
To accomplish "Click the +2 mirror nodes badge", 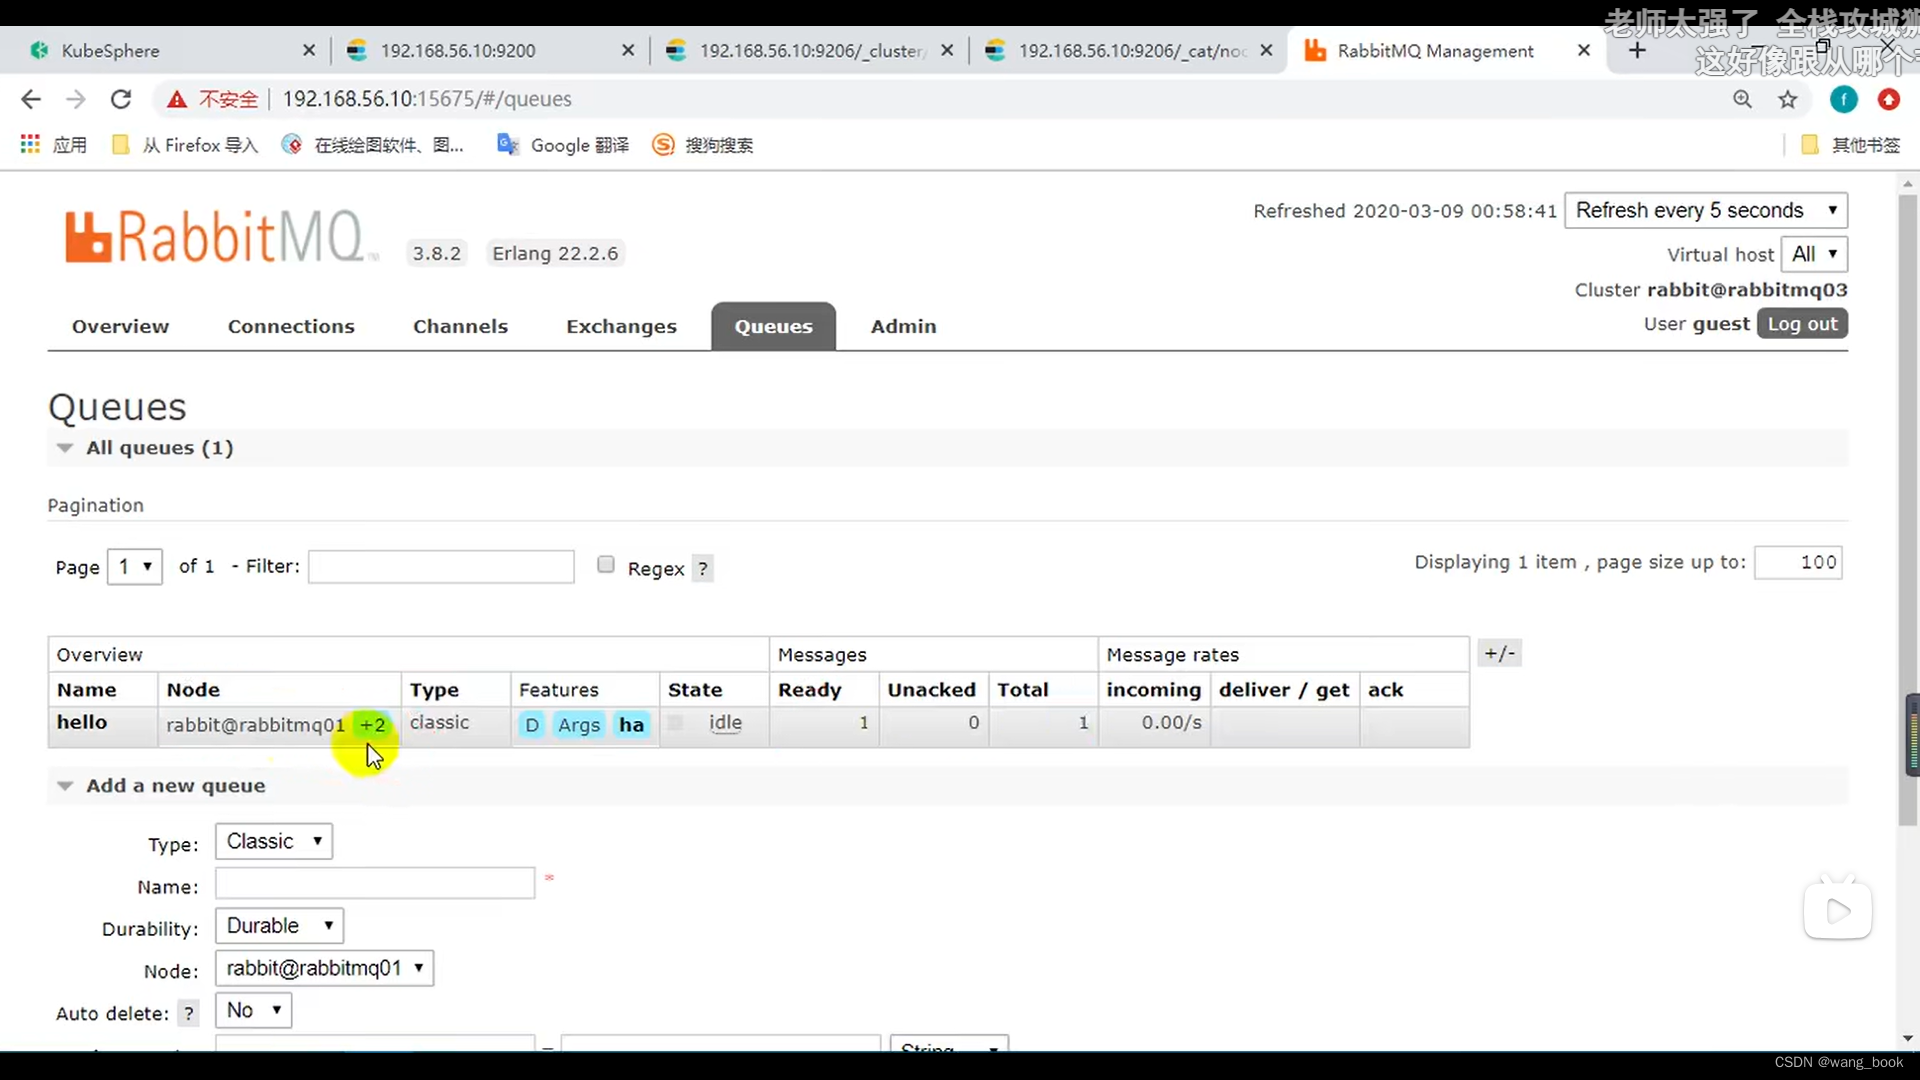I will [x=373, y=725].
